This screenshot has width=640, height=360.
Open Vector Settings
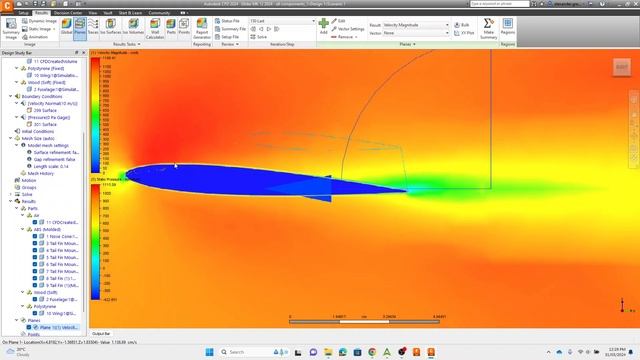tap(348, 29)
